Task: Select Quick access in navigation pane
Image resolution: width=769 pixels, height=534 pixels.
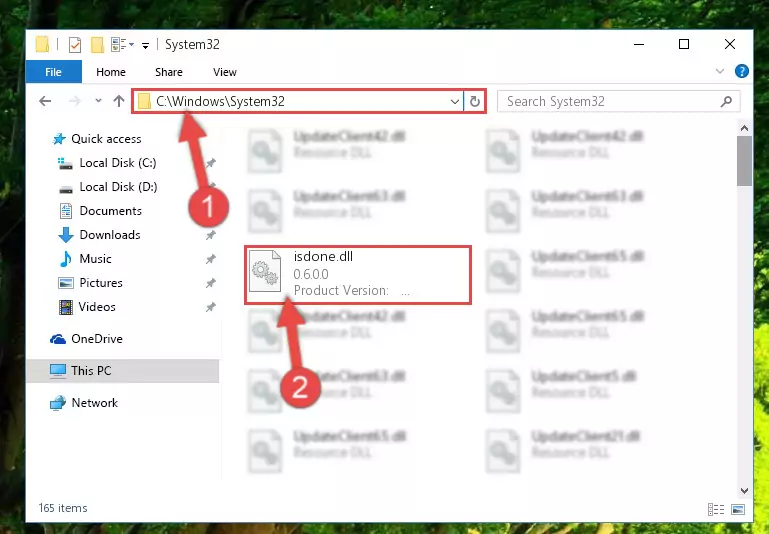Action: coord(106,139)
